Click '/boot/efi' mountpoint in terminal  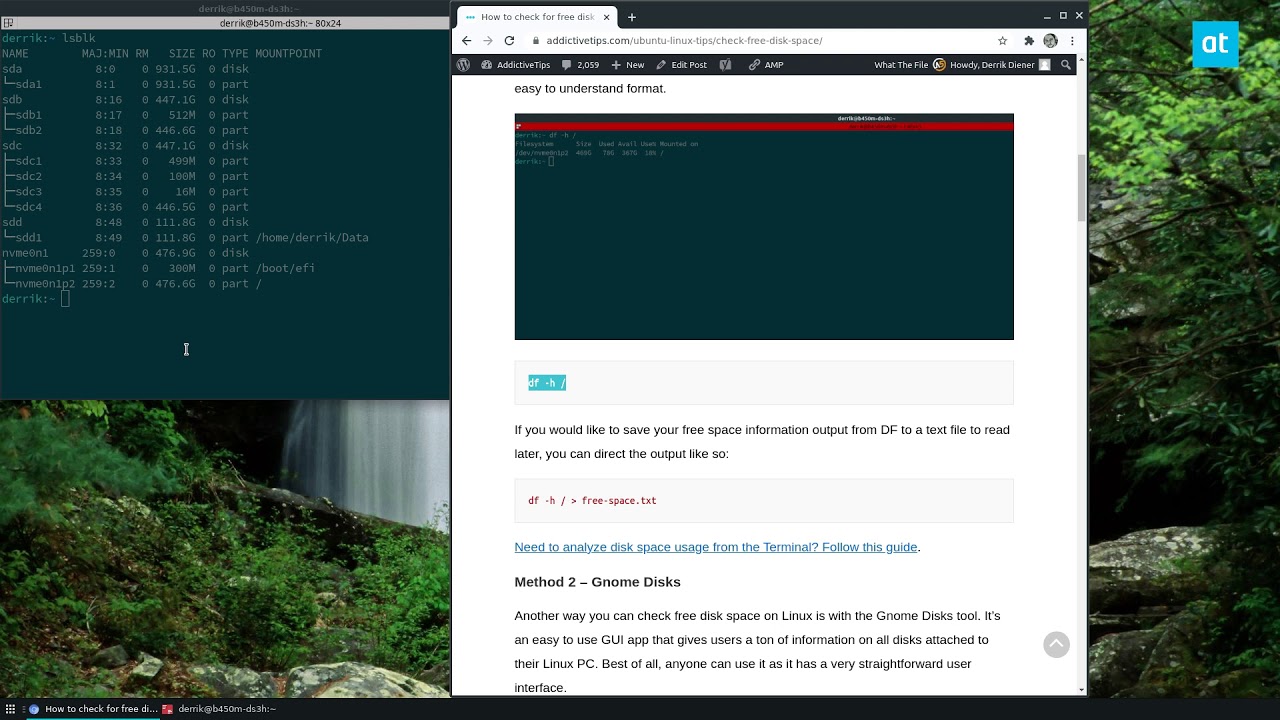click(285, 269)
